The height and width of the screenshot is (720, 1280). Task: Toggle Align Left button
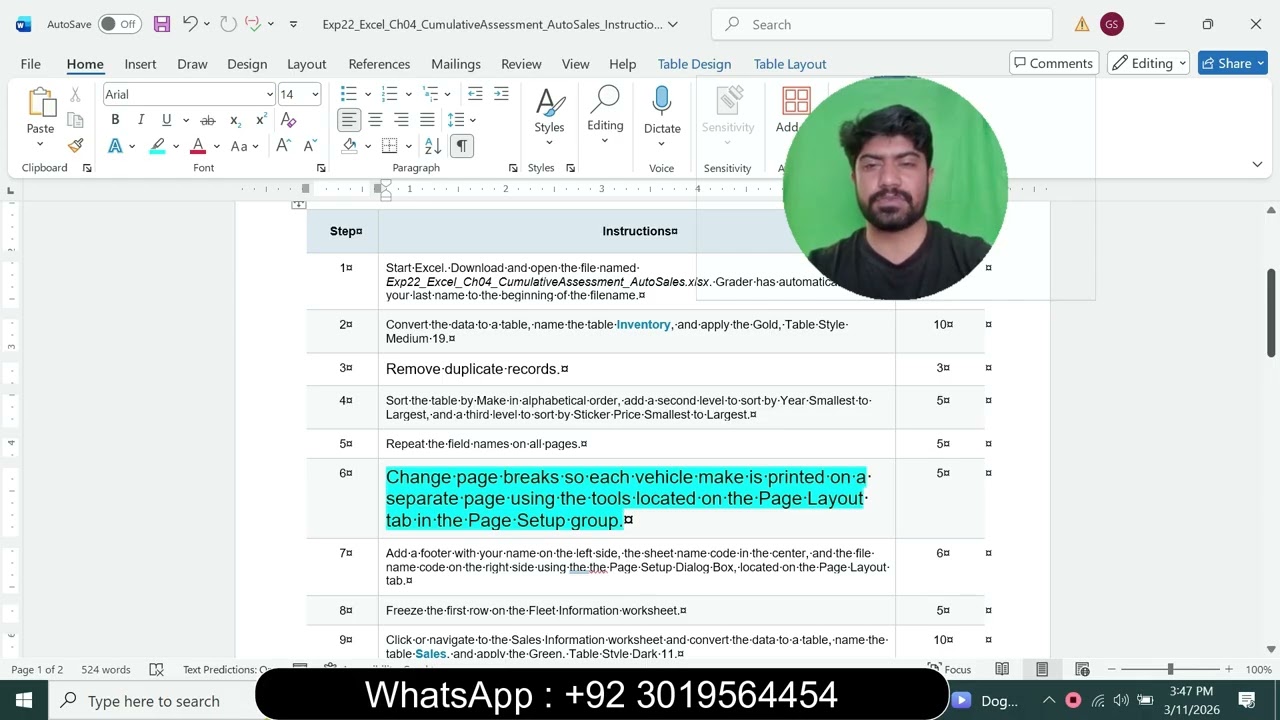348,120
